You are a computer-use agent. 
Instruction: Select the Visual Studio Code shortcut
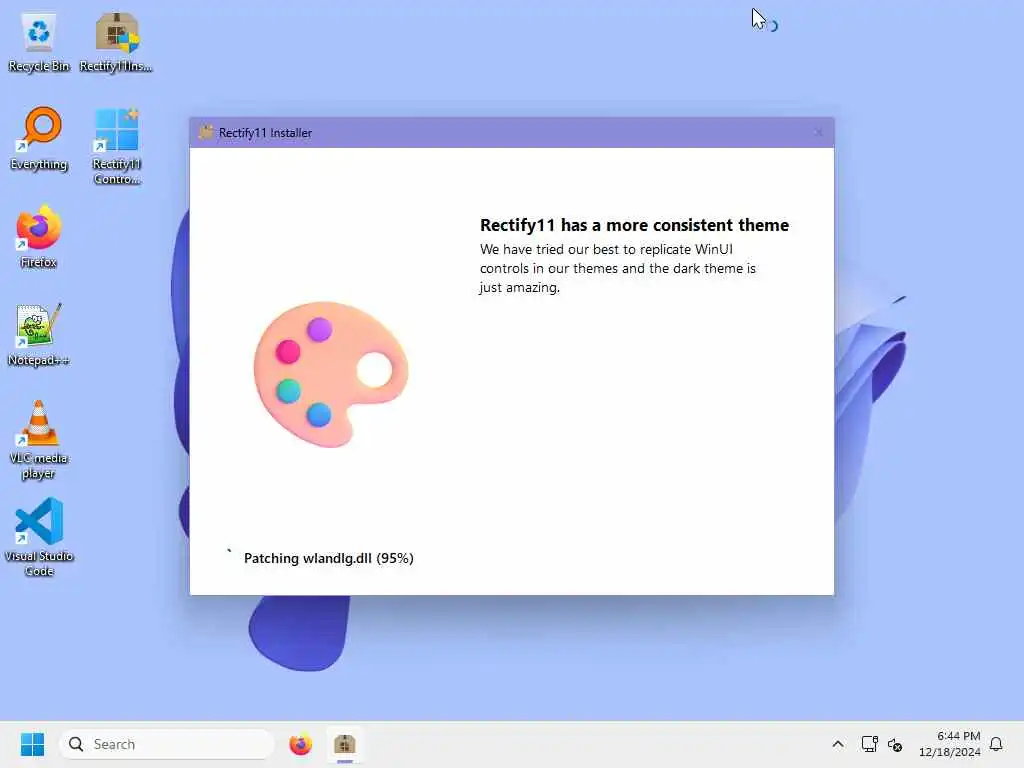[x=39, y=537]
